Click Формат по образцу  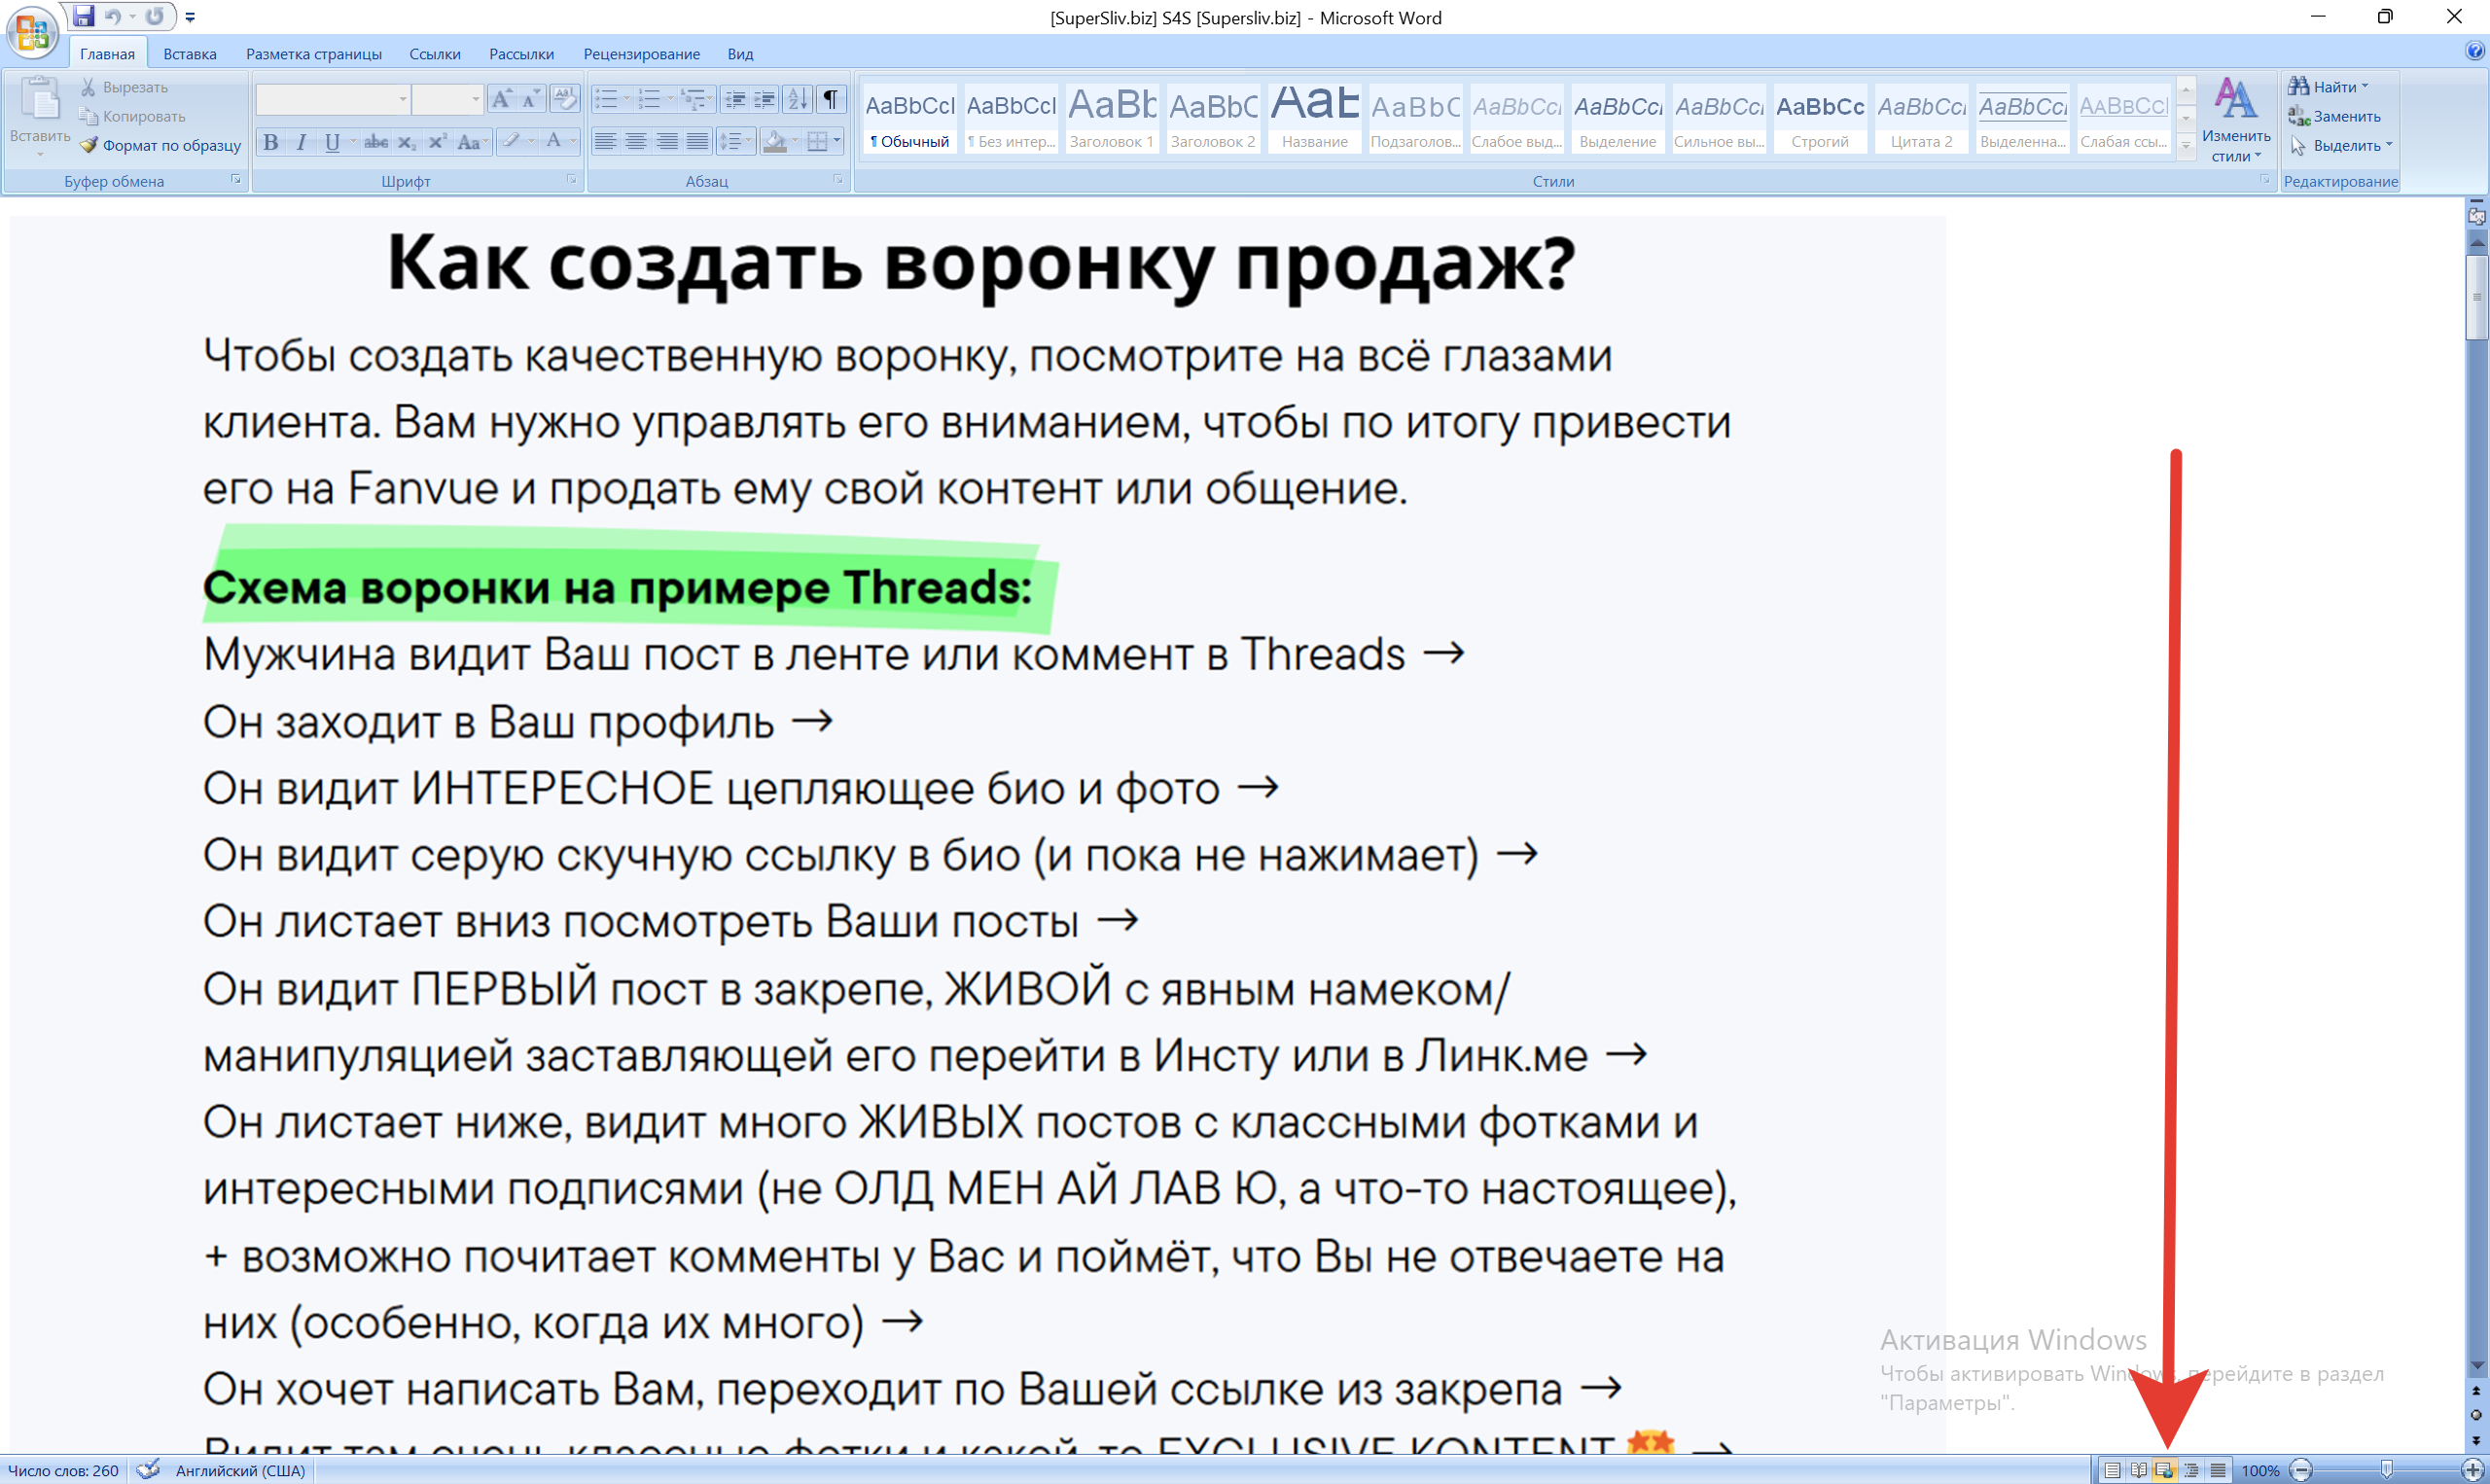(x=160, y=146)
